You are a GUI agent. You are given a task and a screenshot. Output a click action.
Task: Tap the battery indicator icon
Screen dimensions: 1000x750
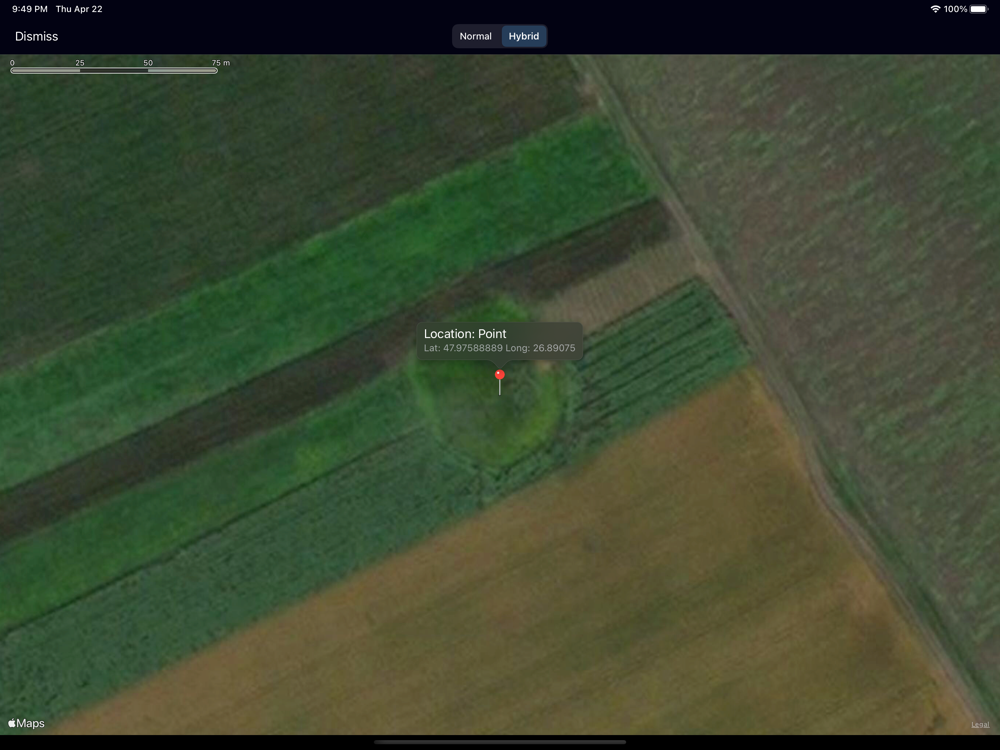click(979, 9)
